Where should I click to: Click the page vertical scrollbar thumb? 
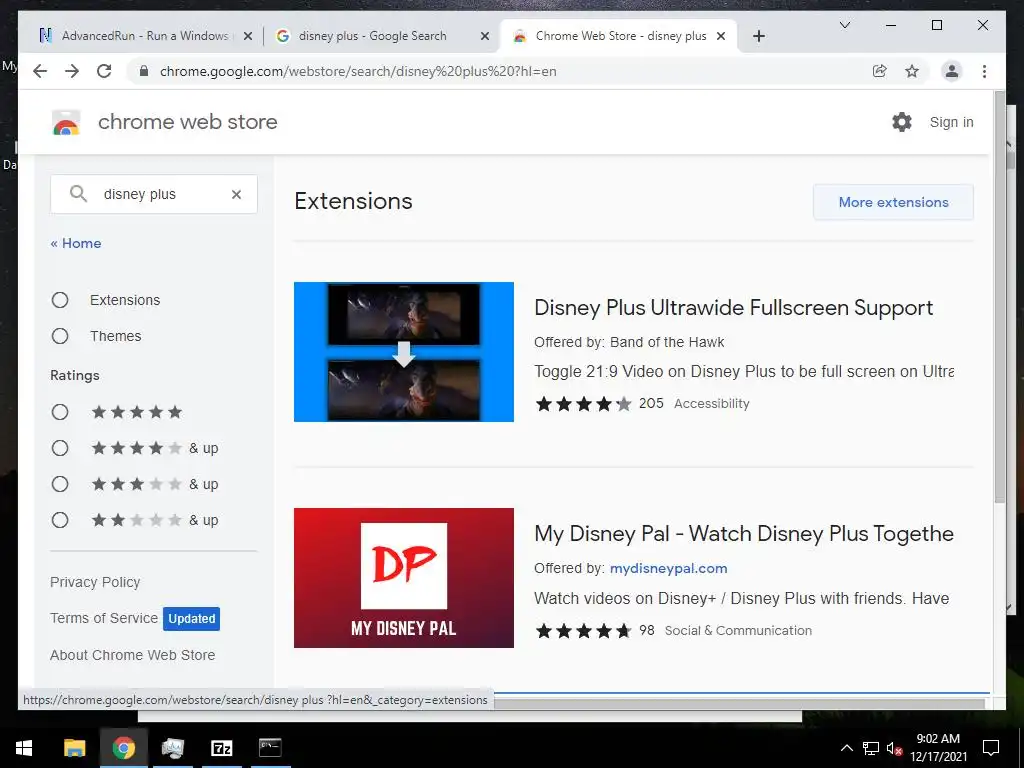999,297
